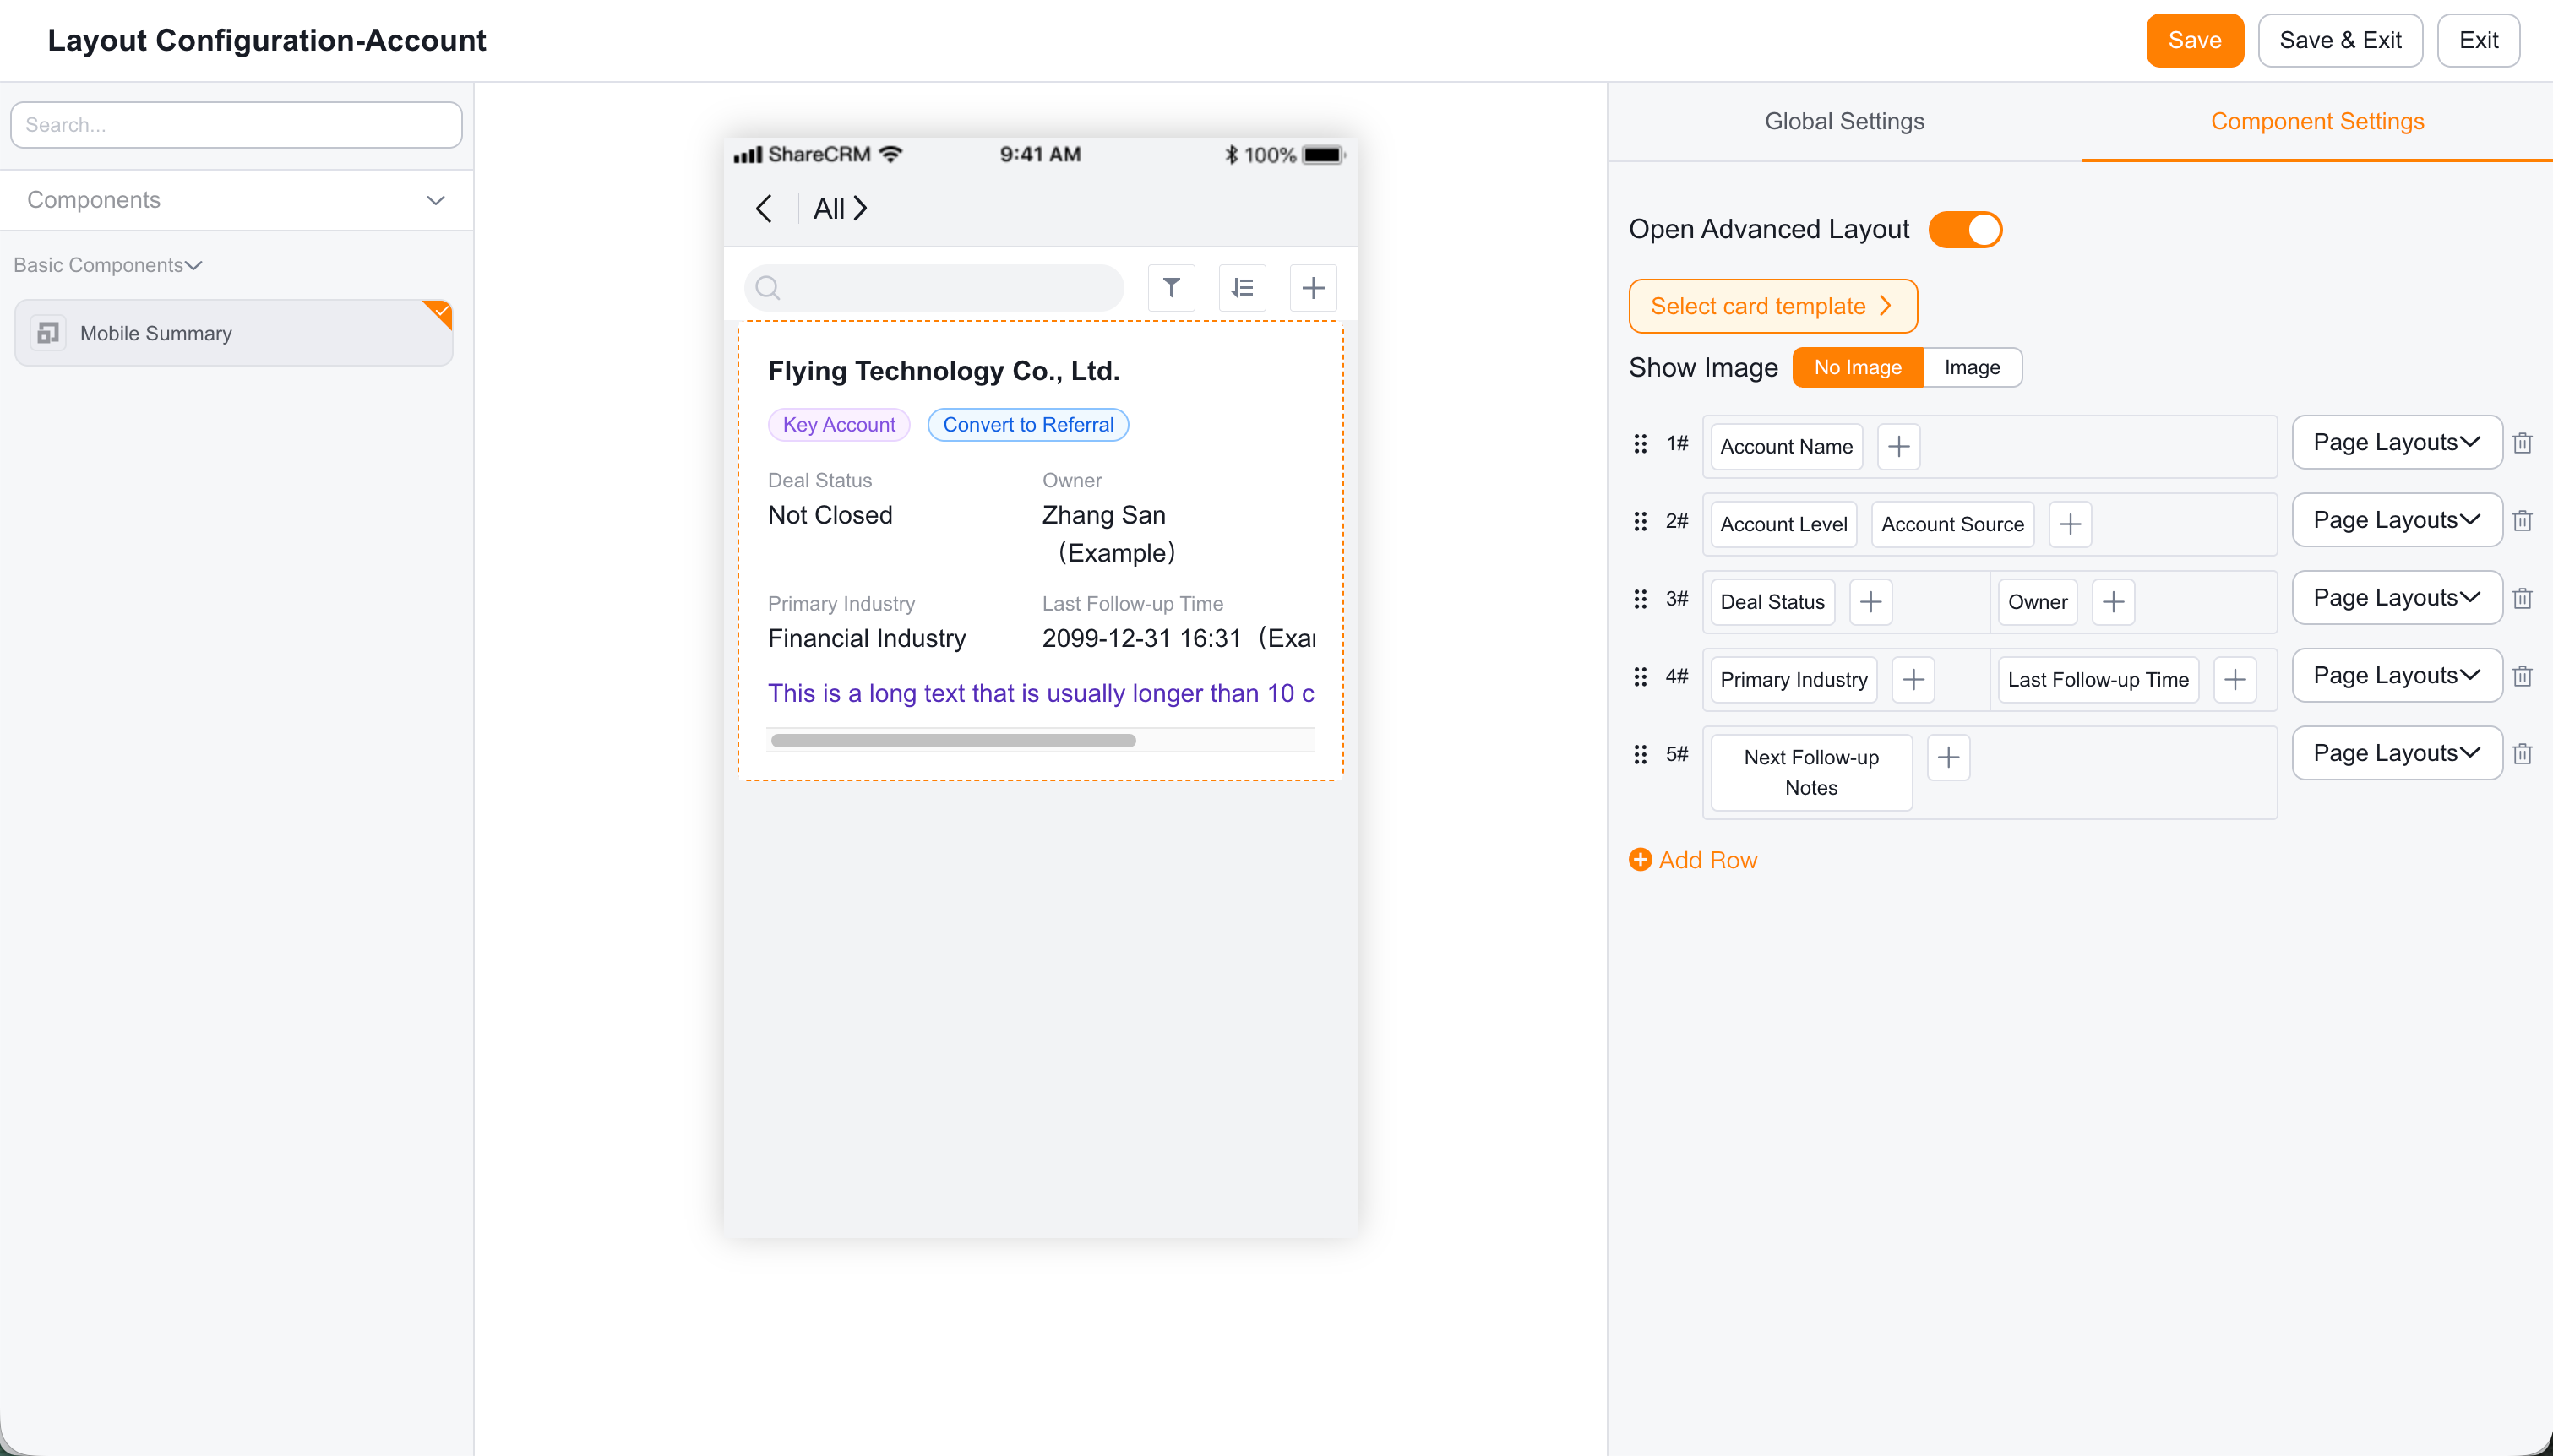Open Page Layouts dropdown for row 2#
This screenshot has height=1456, width=2553.
click(x=2396, y=520)
